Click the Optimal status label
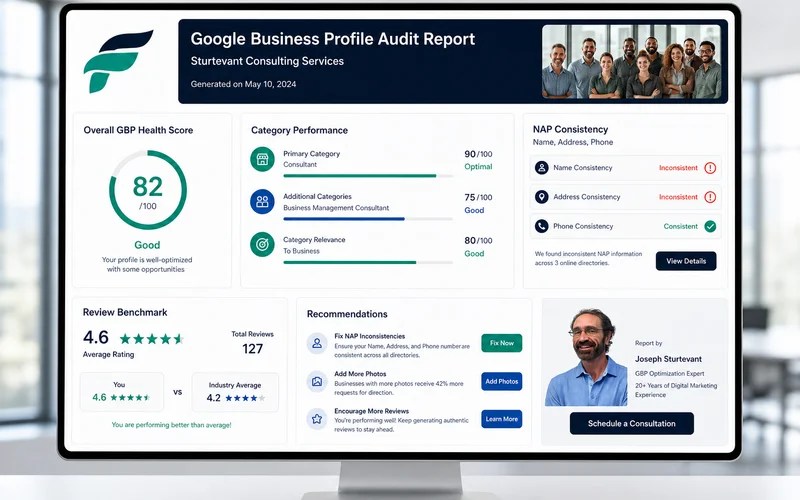800x500 pixels. coord(478,167)
